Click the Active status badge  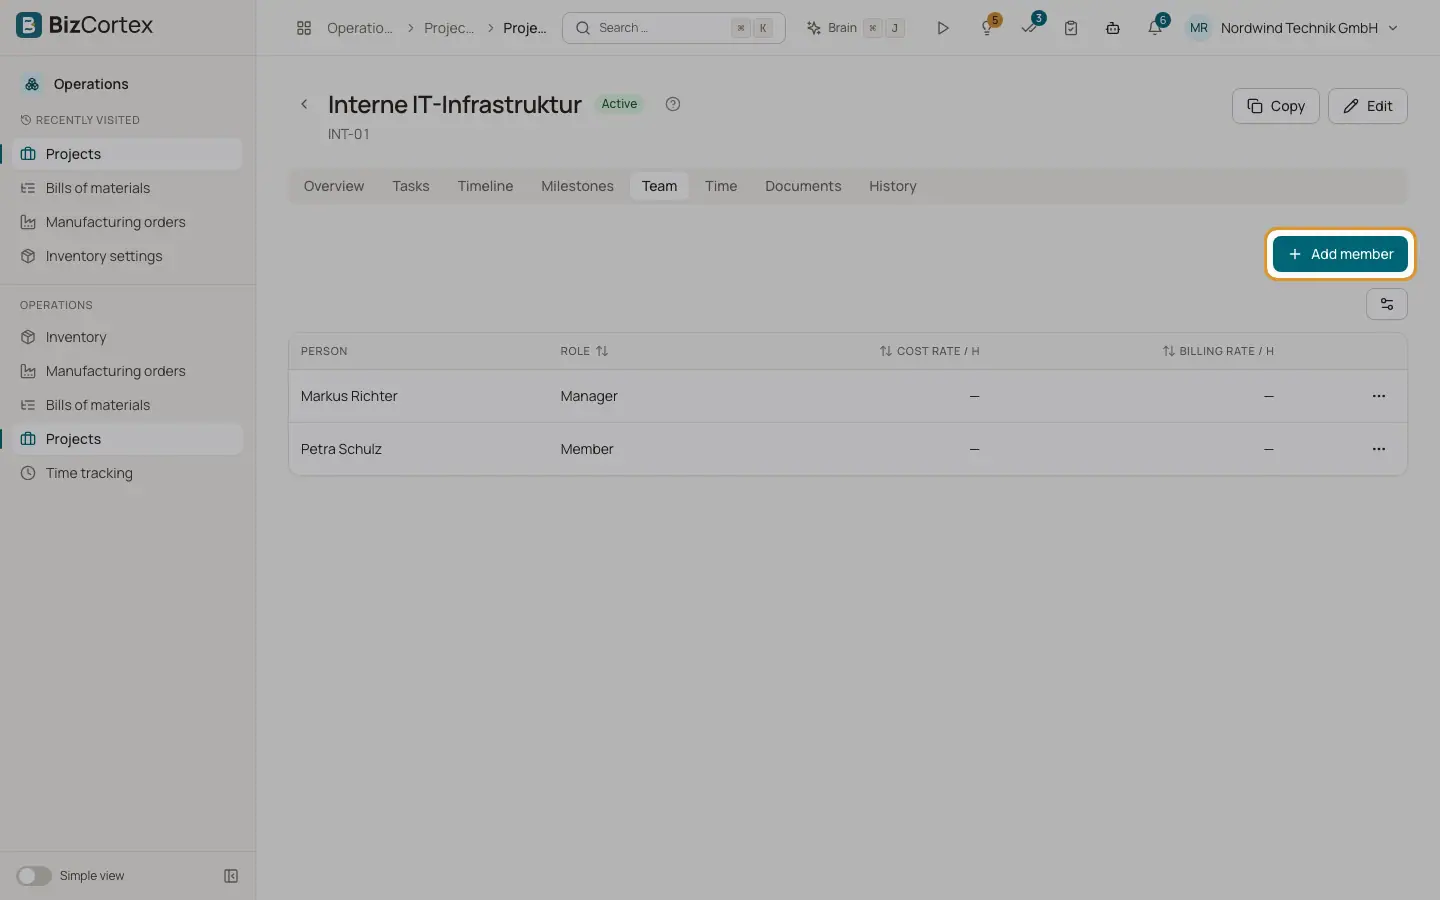tap(619, 104)
